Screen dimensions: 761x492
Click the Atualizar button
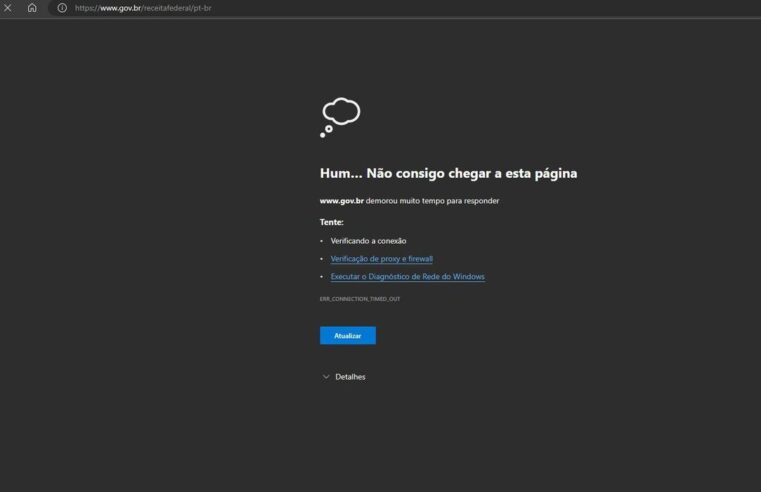coord(347,335)
